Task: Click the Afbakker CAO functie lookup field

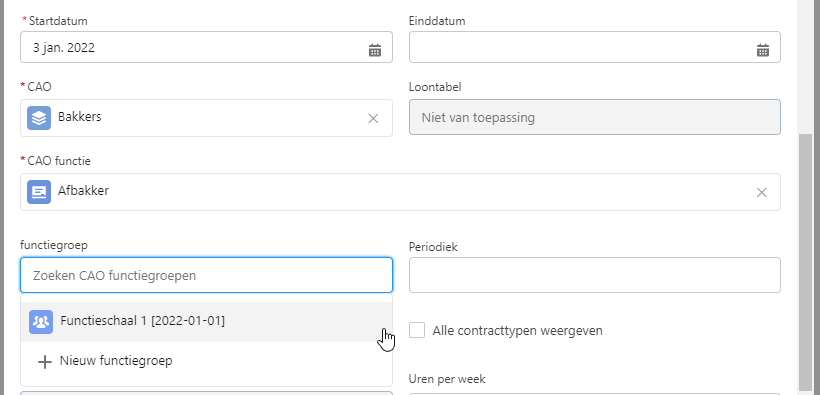Action: pyautogui.click(x=400, y=192)
